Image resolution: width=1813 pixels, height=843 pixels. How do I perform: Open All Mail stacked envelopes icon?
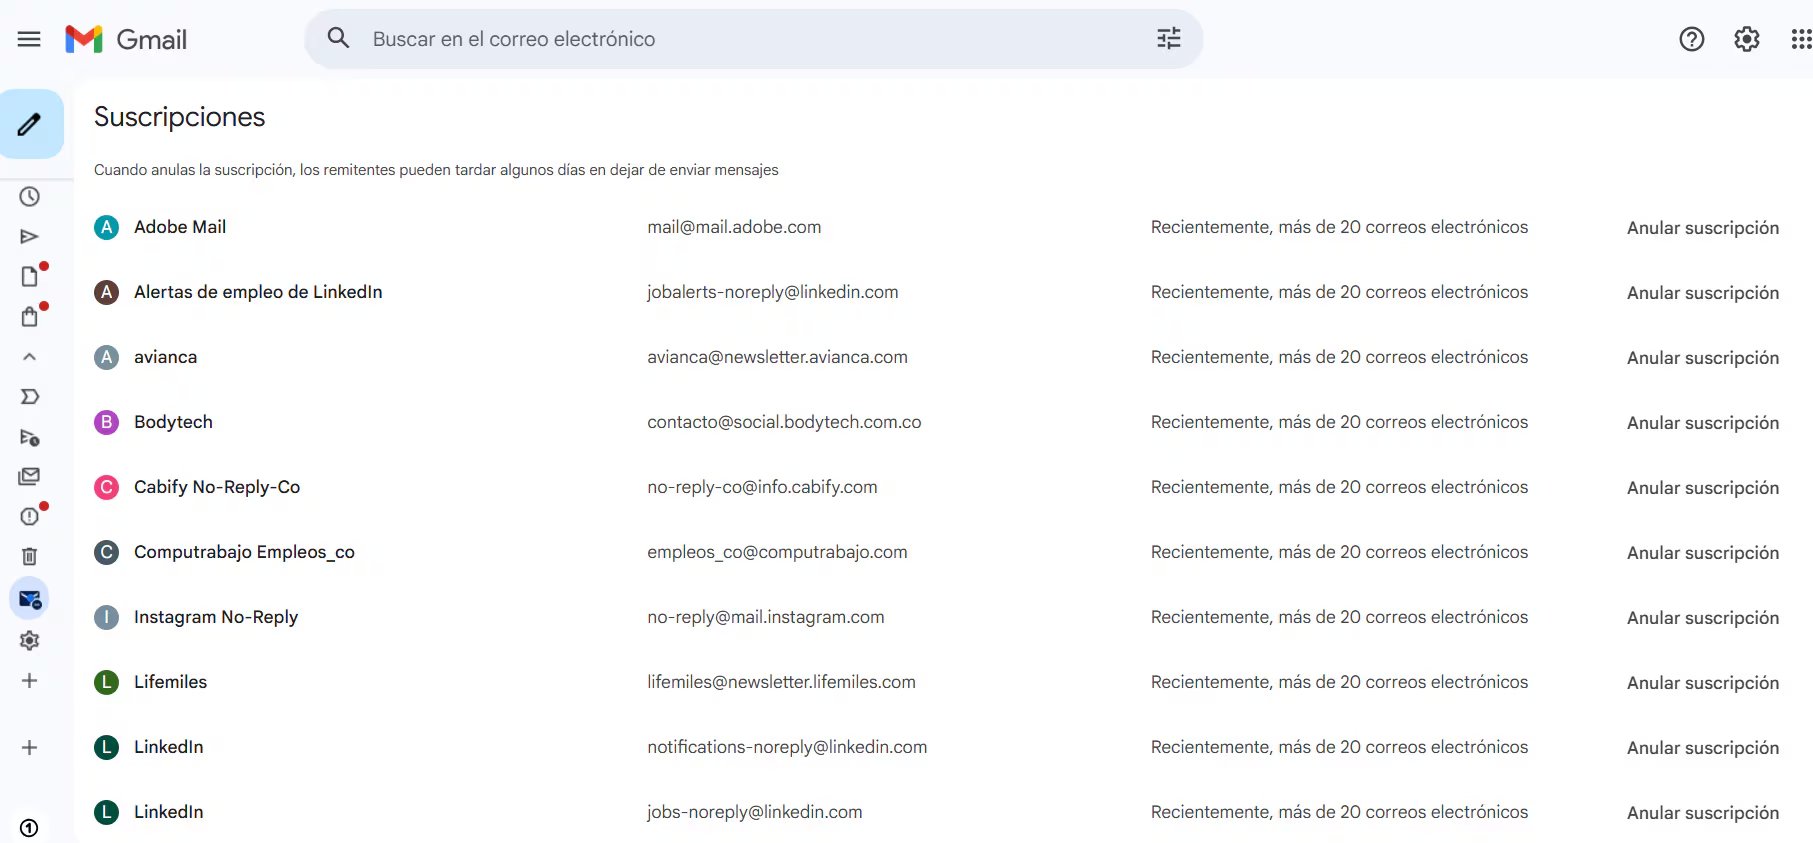(30, 476)
